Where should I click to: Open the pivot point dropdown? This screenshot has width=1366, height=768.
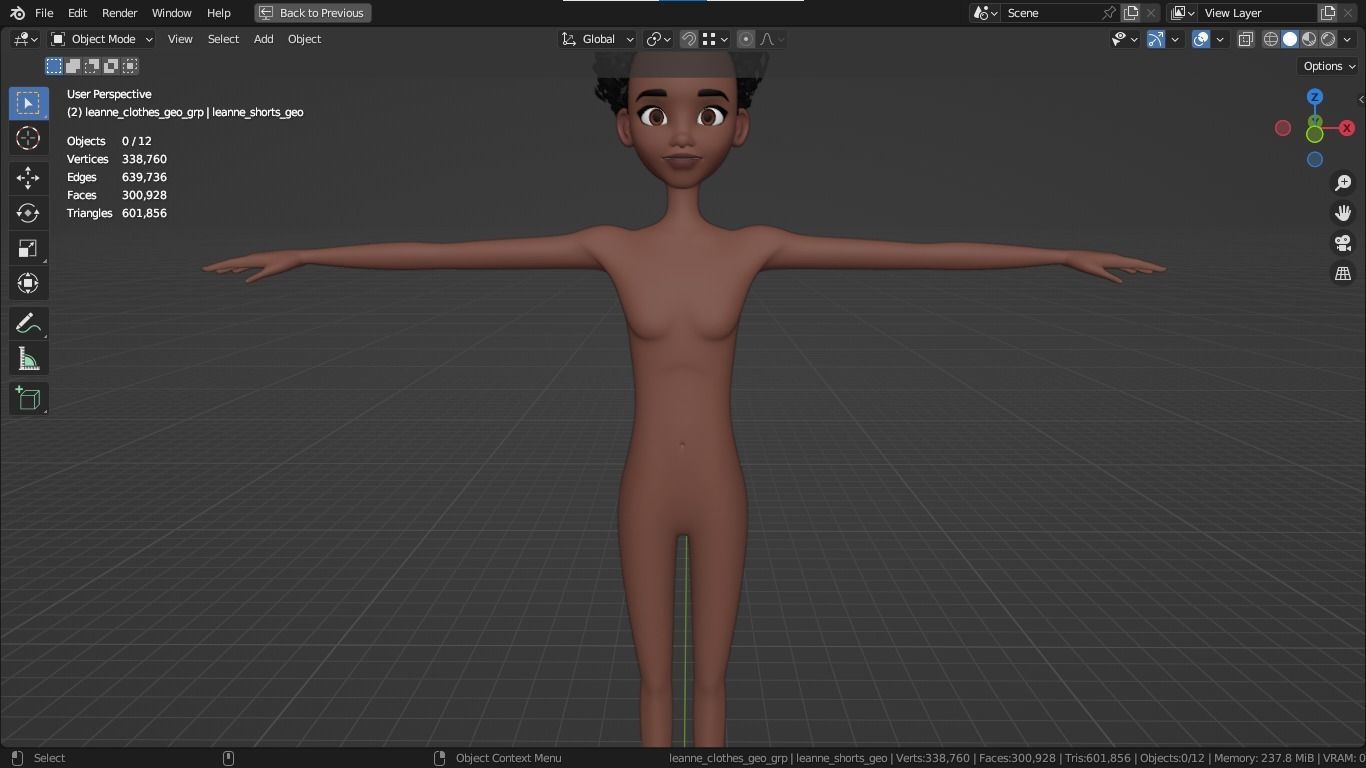click(658, 39)
